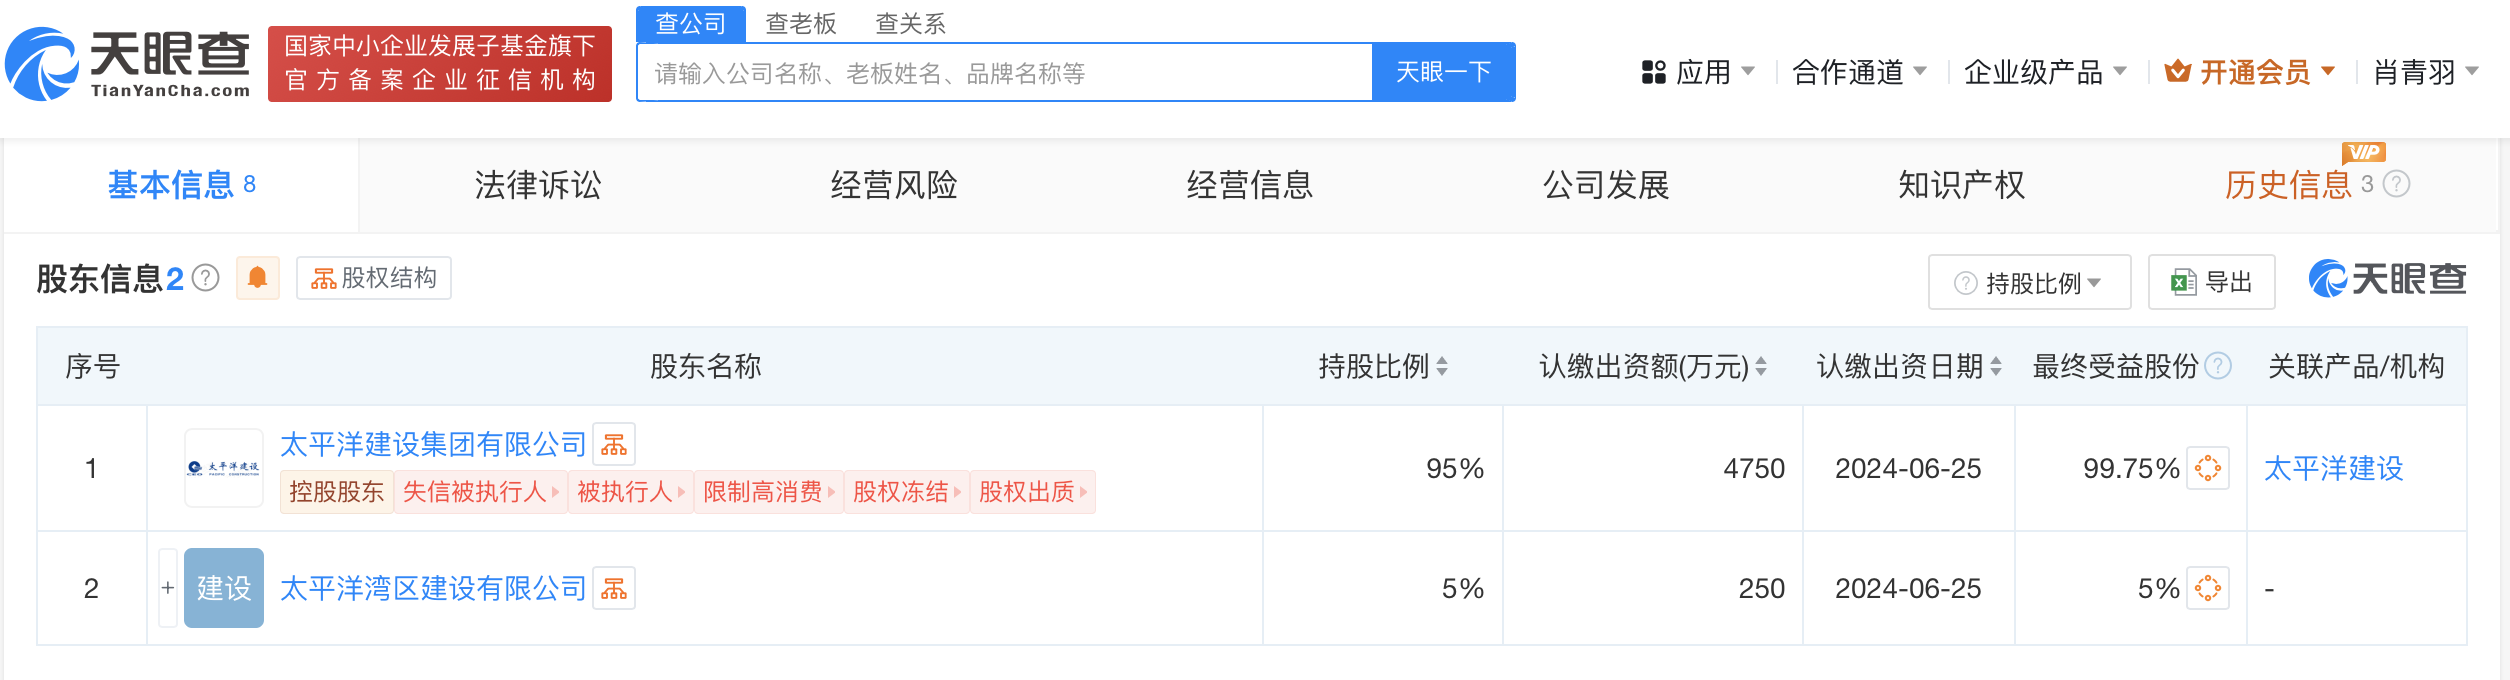Open user menu 肖青羽
Viewport: 2510px width, 680px height.
pos(2427,72)
